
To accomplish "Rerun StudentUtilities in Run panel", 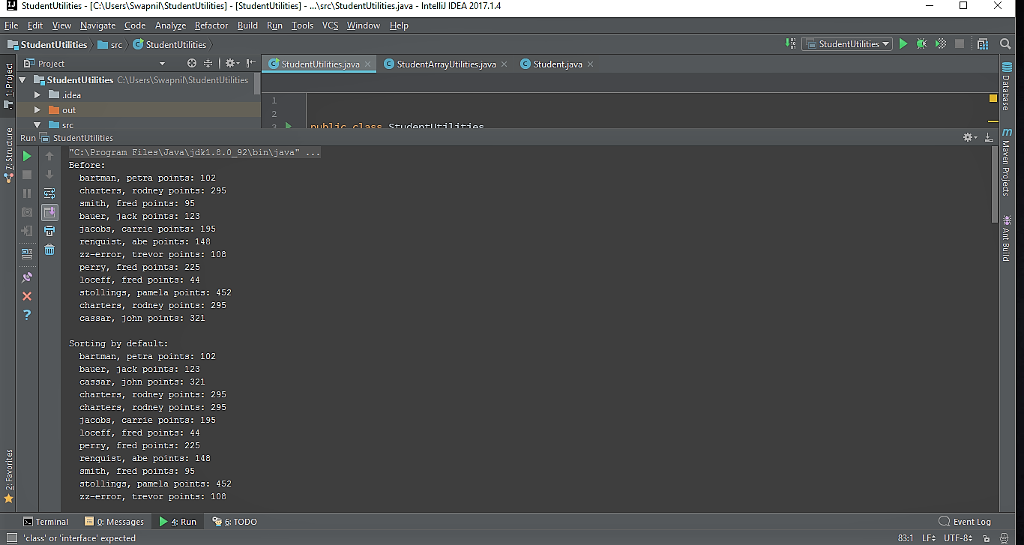I will point(27,156).
